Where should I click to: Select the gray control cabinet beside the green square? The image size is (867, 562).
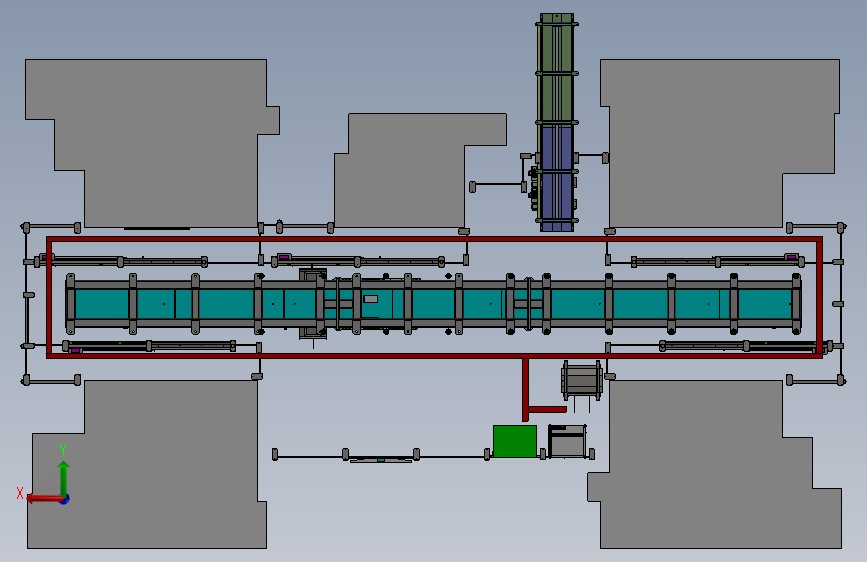(x=567, y=441)
